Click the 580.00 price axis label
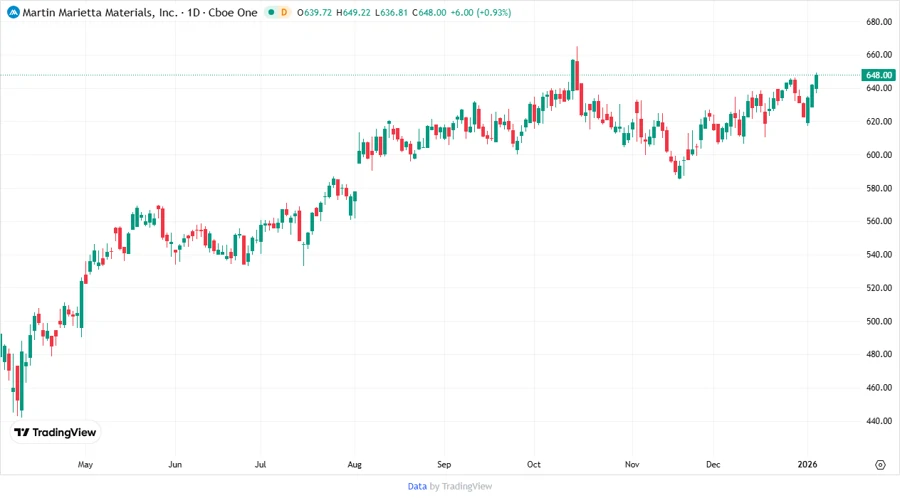 coord(879,188)
